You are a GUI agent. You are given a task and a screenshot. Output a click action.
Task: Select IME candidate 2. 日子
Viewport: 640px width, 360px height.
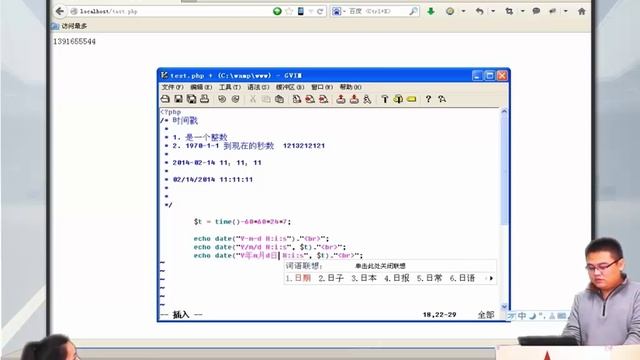click(x=331, y=278)
